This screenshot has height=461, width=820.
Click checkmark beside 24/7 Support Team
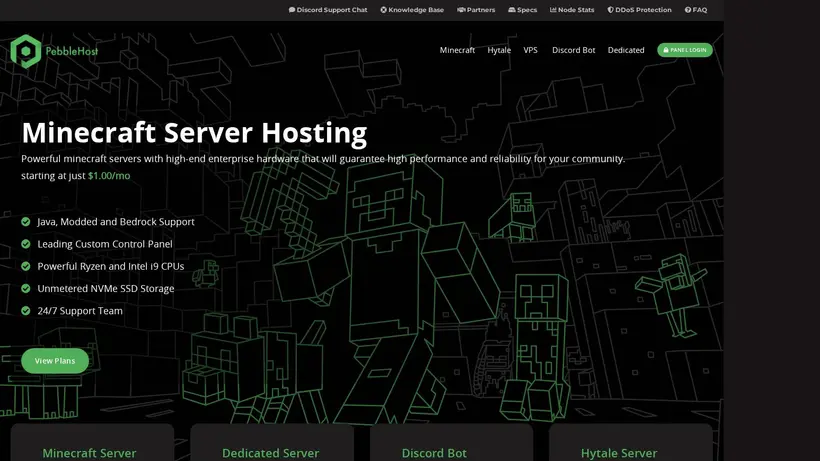(x=26, y=310)
